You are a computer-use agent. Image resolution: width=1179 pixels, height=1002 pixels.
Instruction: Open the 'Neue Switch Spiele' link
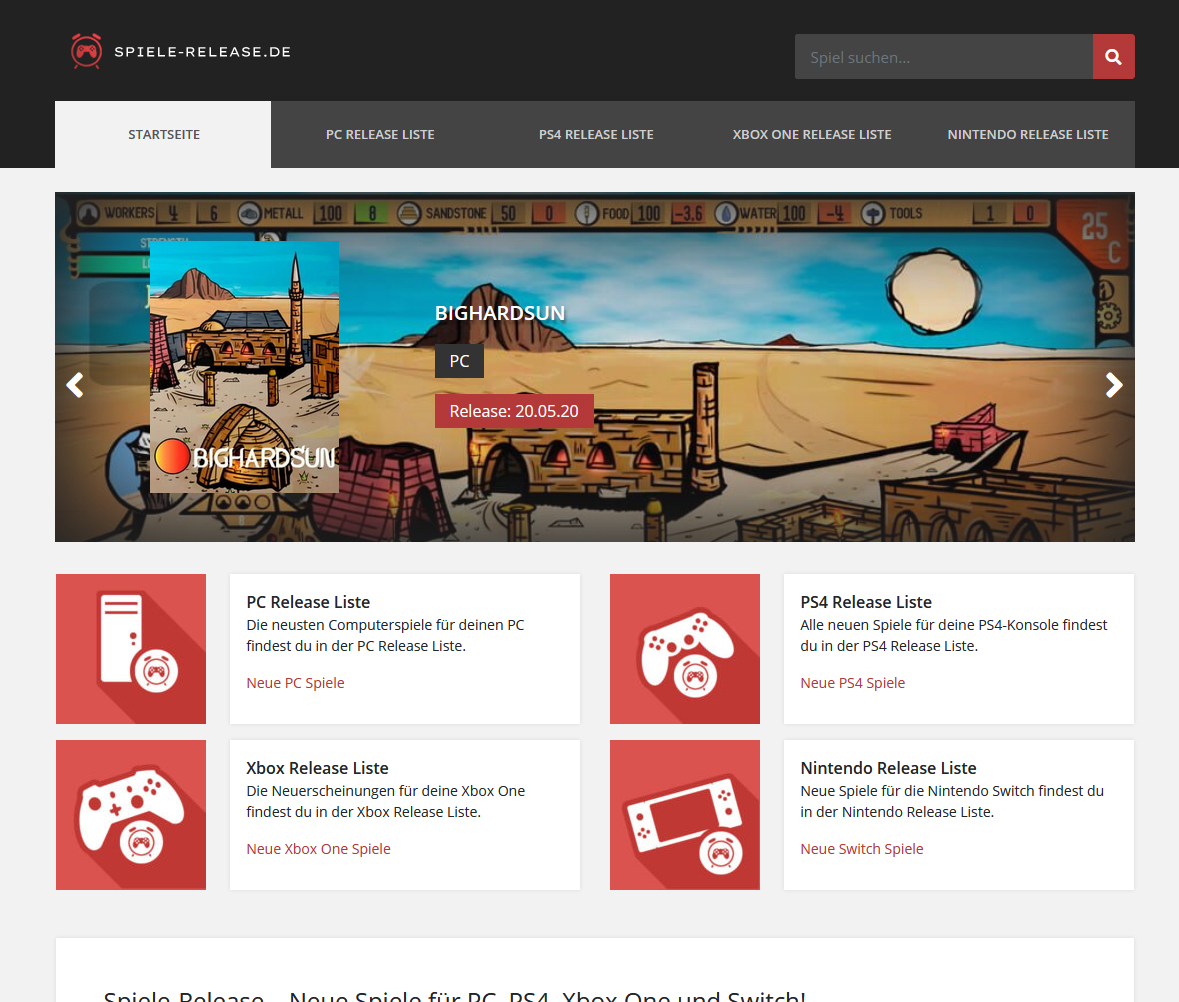pos(862,849)
